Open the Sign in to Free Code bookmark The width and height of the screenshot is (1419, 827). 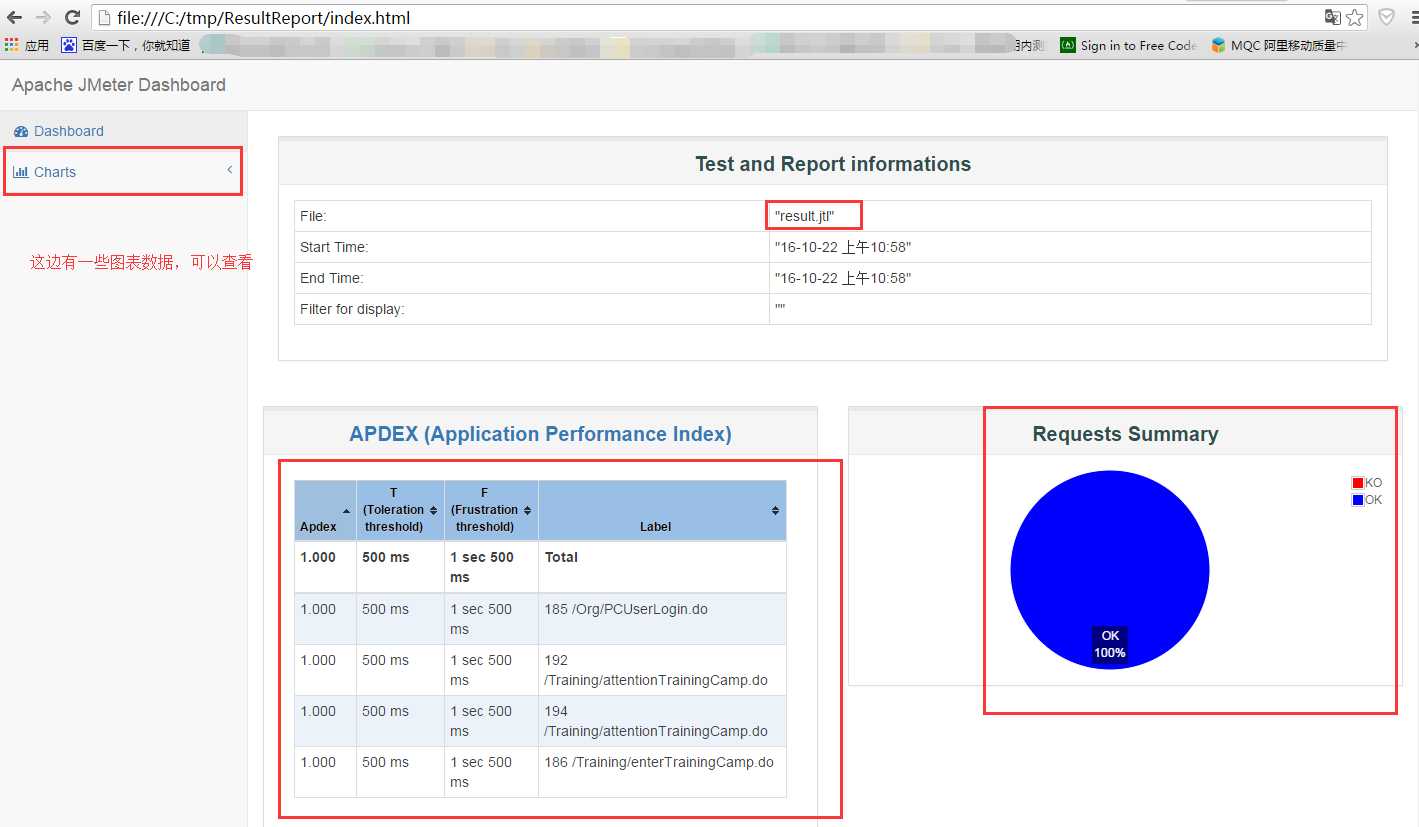1128,45
